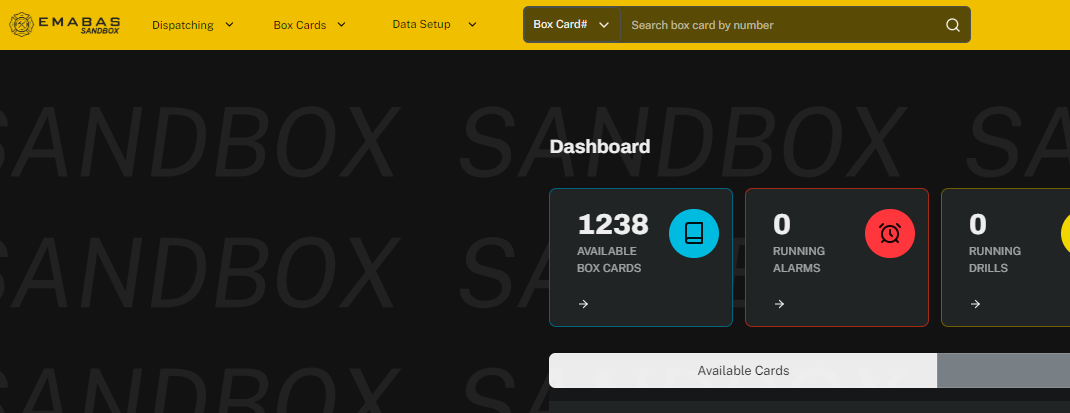Open the Data Setup menu
The width and height of the screenshot is (1070, 413).
pyautogui.click(x=421, y=25)
